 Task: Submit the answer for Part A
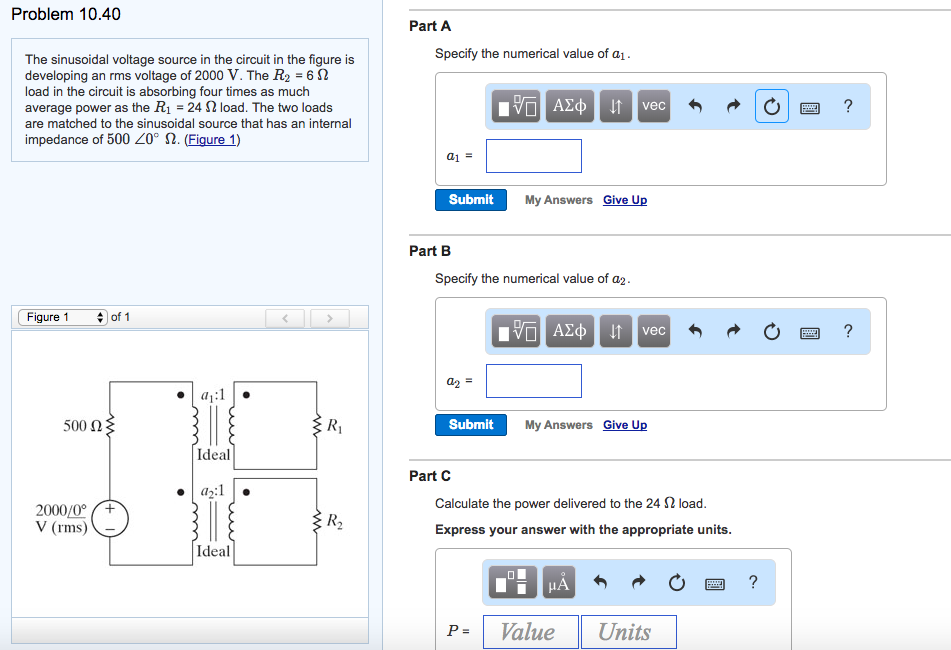(470, 199)
